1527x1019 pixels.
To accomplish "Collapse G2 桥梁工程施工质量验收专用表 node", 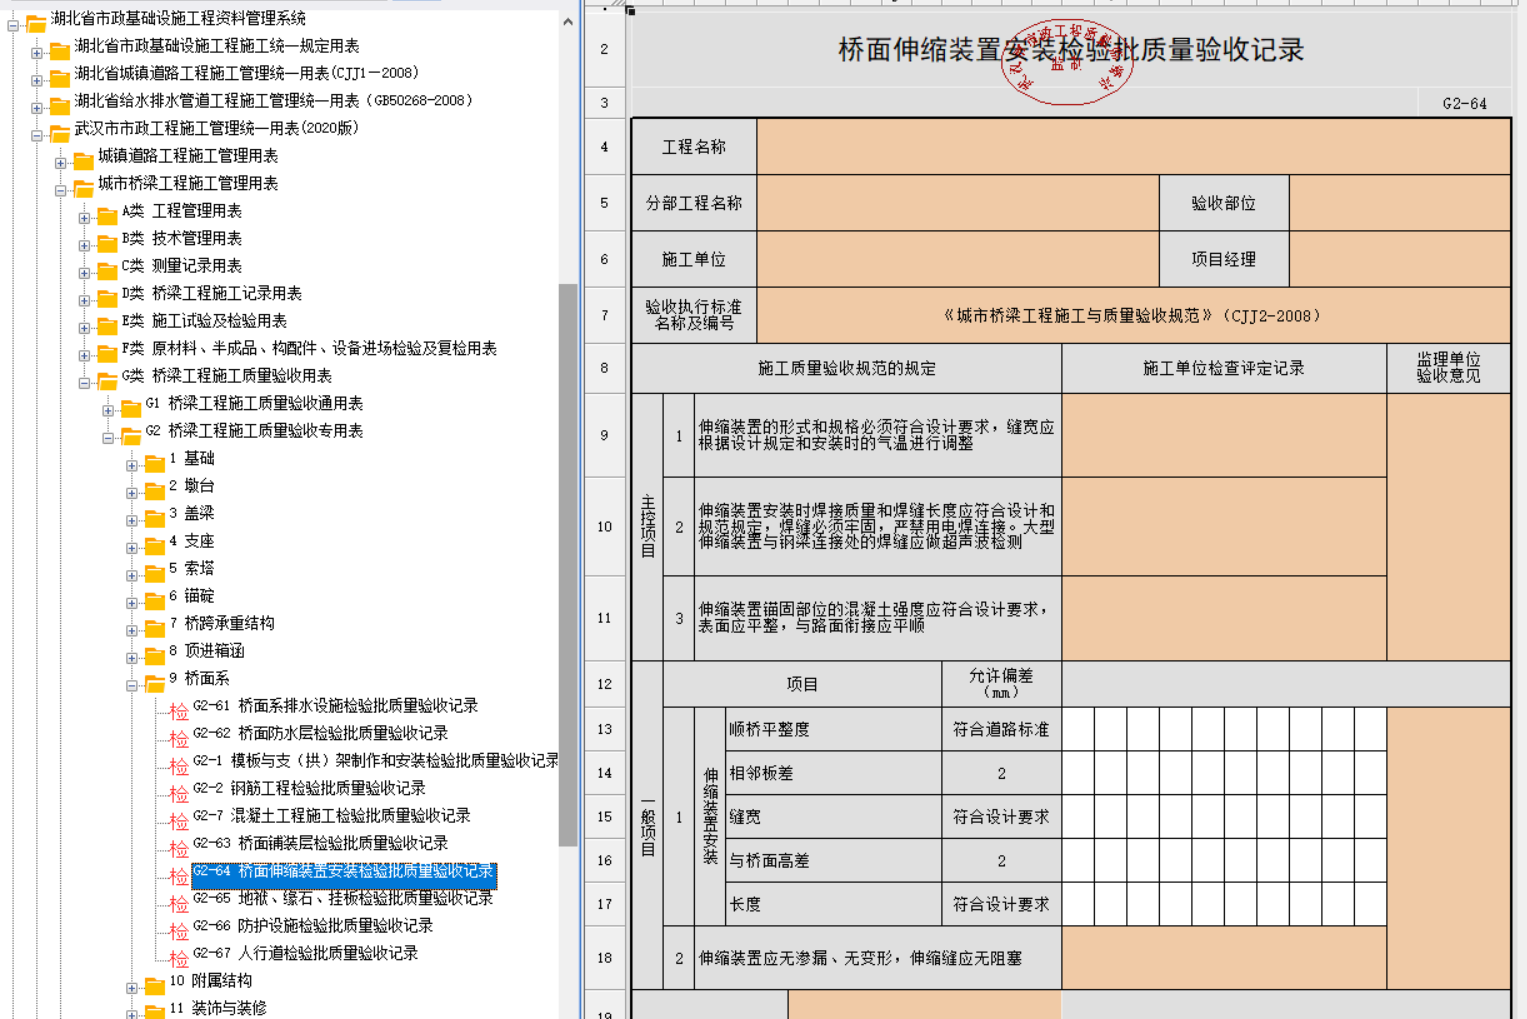I will pos(108,438).
